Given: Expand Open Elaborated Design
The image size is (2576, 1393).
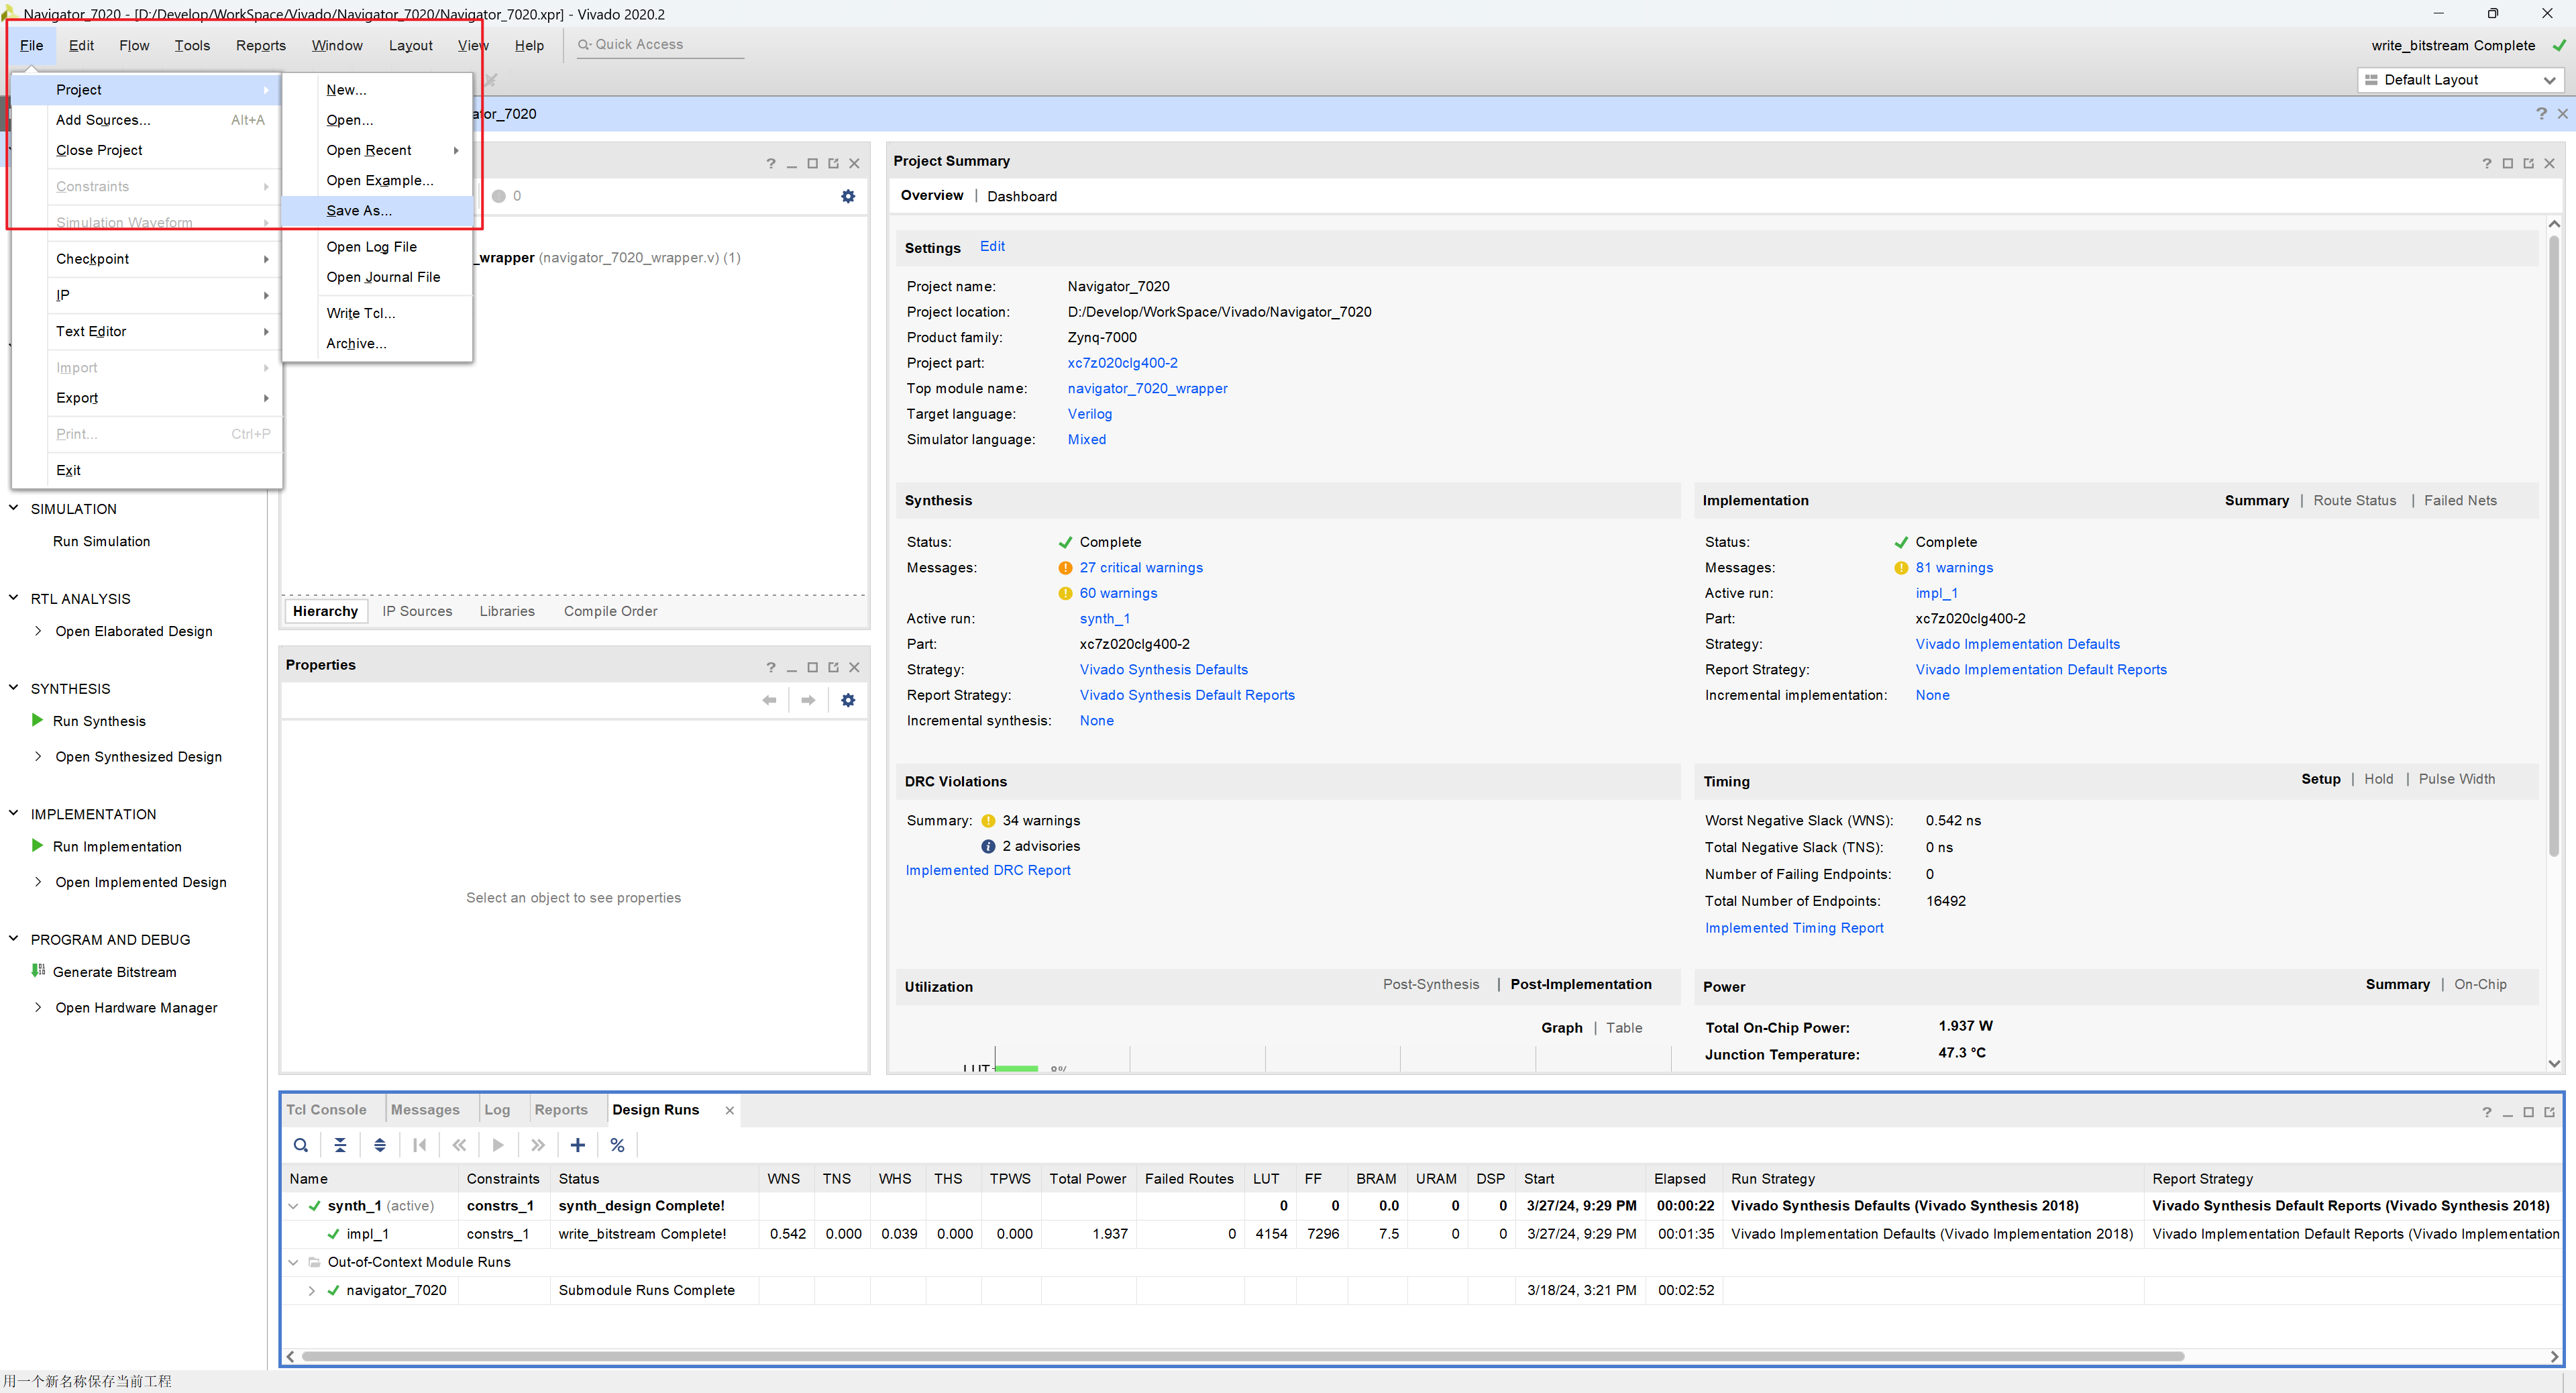Looking at the screenshot, I should [x=38, y=631].
